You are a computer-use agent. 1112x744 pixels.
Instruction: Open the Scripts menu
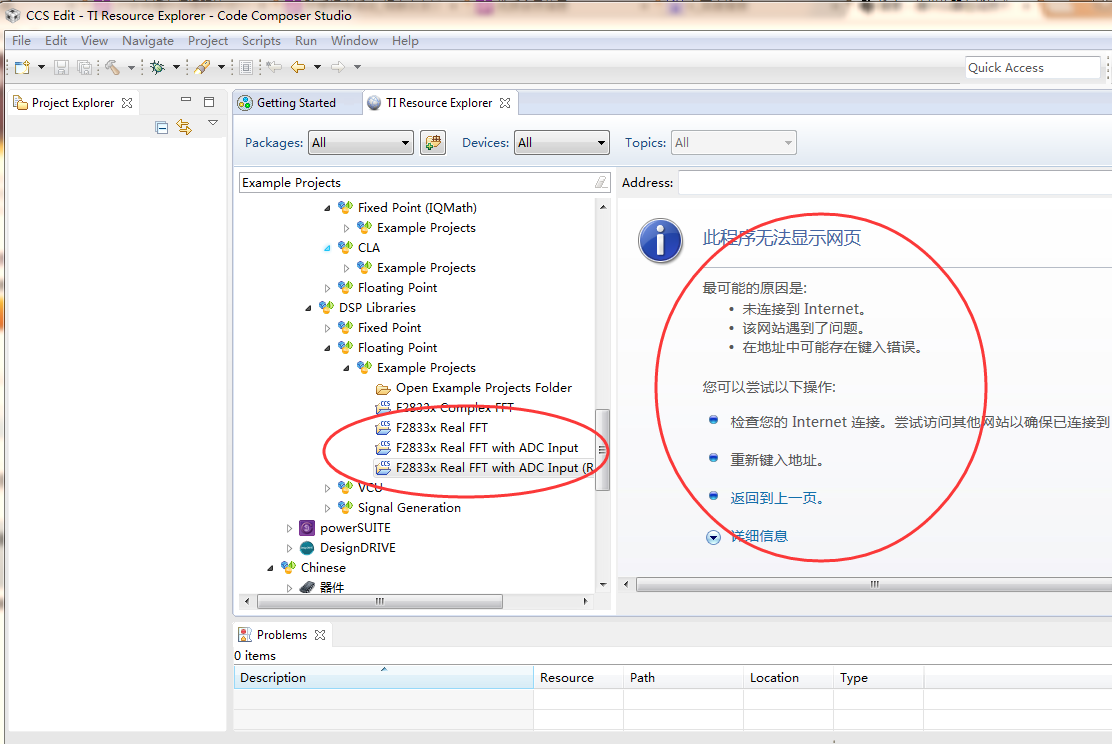(x=261, y=41)
